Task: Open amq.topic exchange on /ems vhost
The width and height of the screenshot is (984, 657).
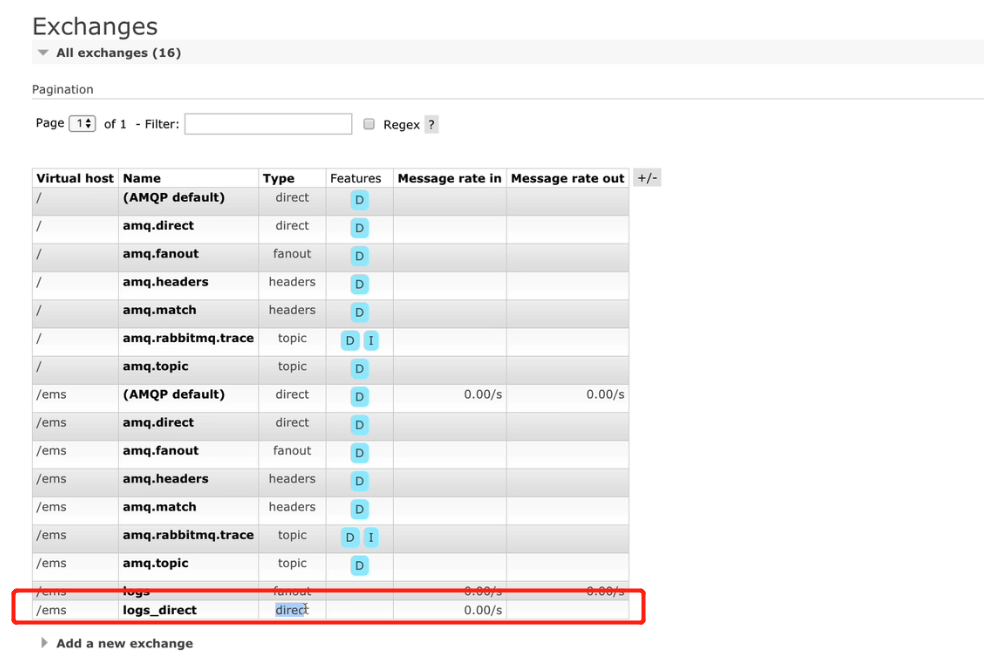Action: point(156,564)
